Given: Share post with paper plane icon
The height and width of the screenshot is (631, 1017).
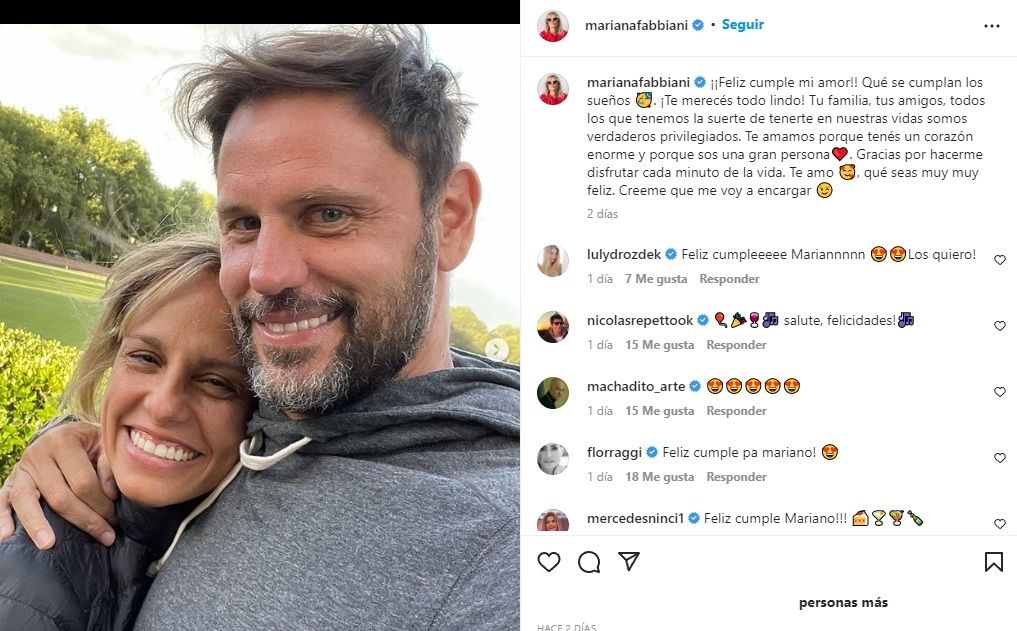Looking at the screenshot, I should point(629,562).
